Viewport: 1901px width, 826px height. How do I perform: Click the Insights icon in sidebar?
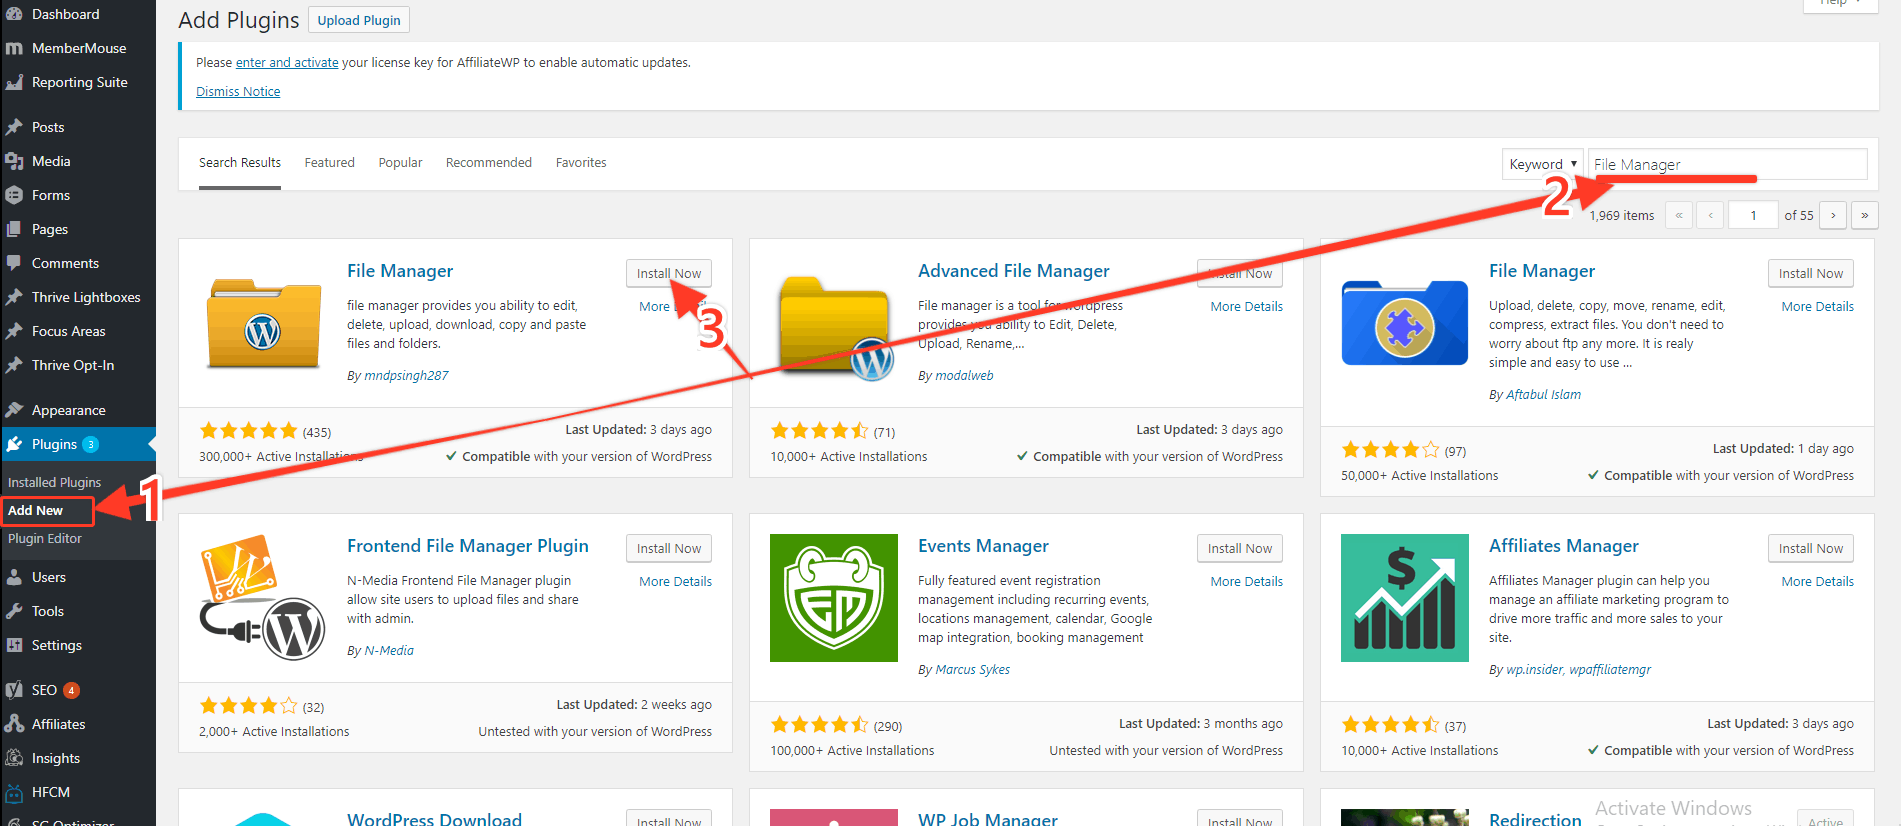14,758
